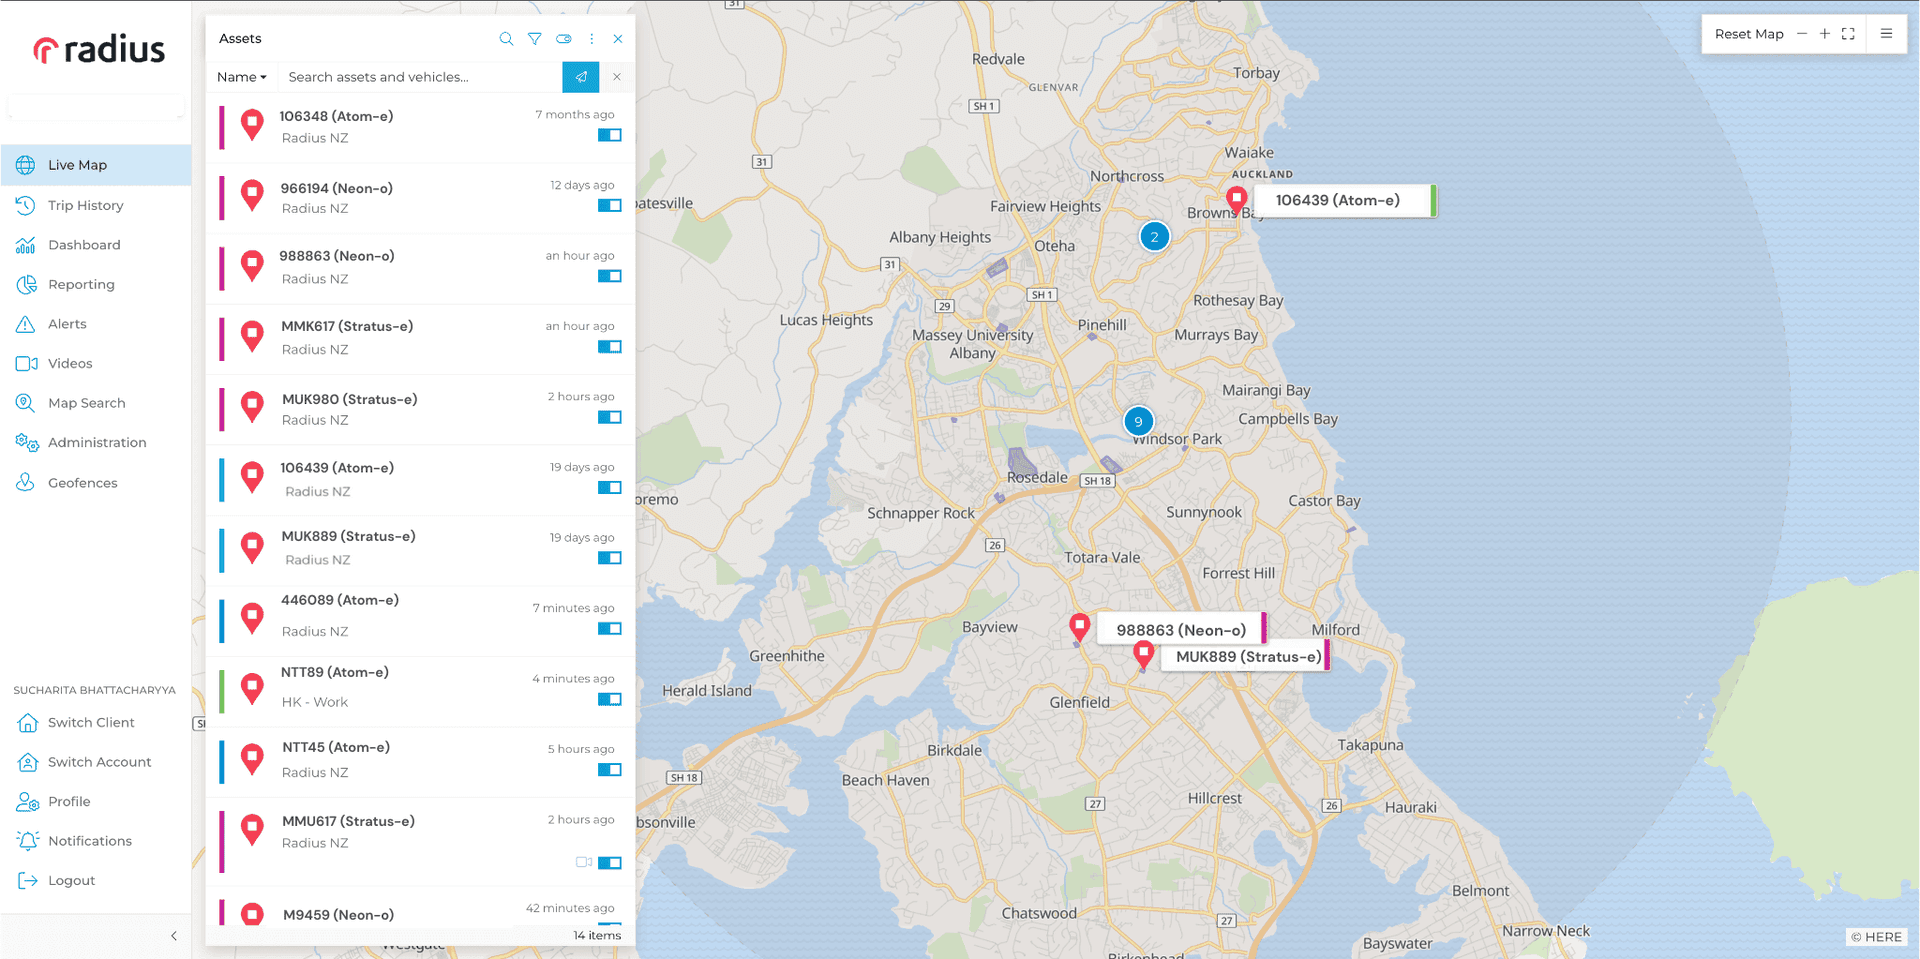
Task: Click Logout in the sidebar
Action: (72, 881)
